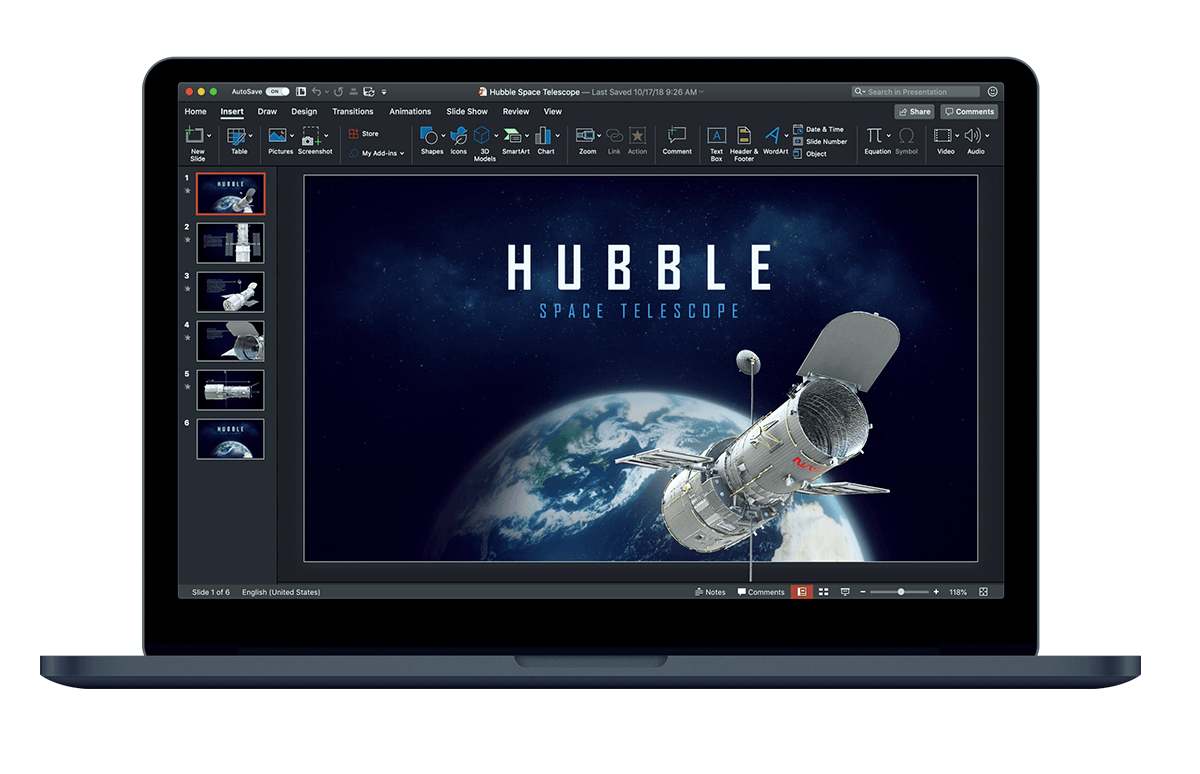
Task: Toggle Comments pane in status bar
Action: (761, 592)
